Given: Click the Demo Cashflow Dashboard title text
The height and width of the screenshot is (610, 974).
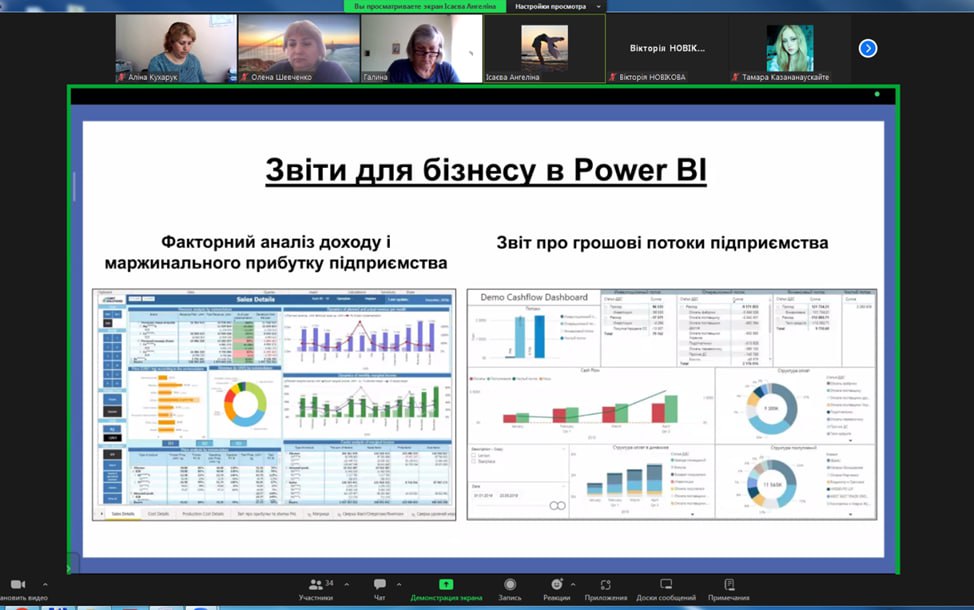Looking at the screenshot, I should pos(534,298).
